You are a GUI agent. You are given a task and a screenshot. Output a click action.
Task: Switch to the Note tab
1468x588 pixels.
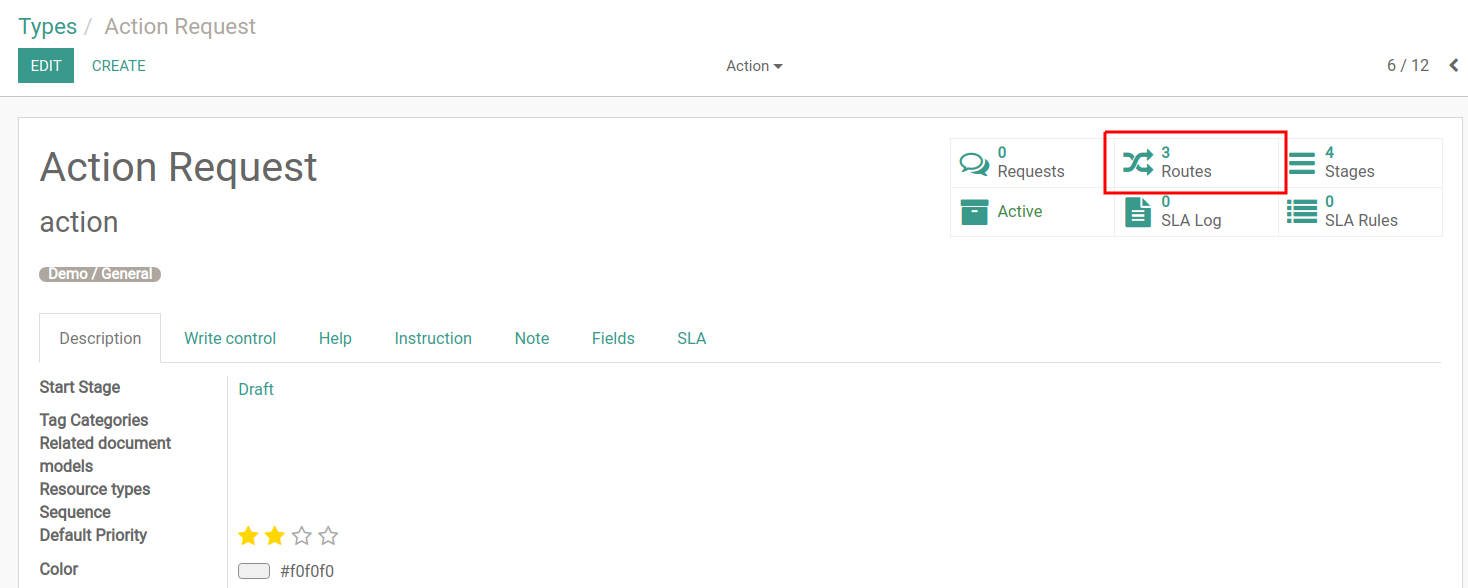click(x=532, y=338)
